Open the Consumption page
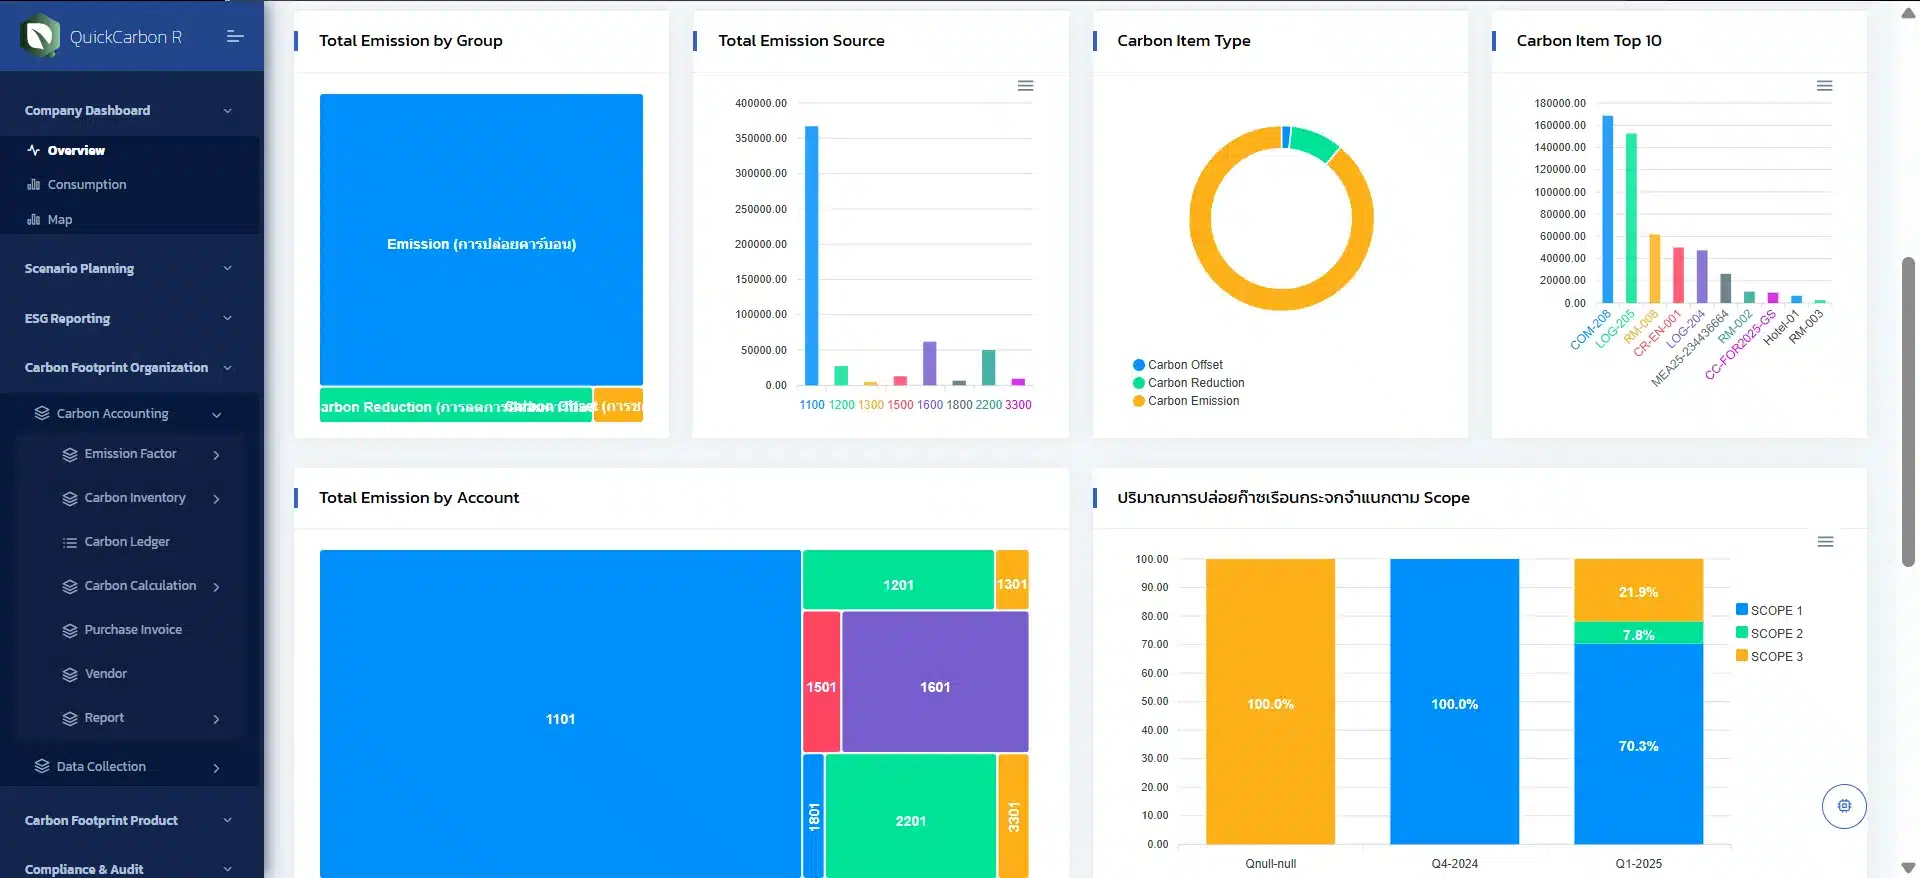Viewport: 1920px width, 878px height. click(x=87, y=185)
